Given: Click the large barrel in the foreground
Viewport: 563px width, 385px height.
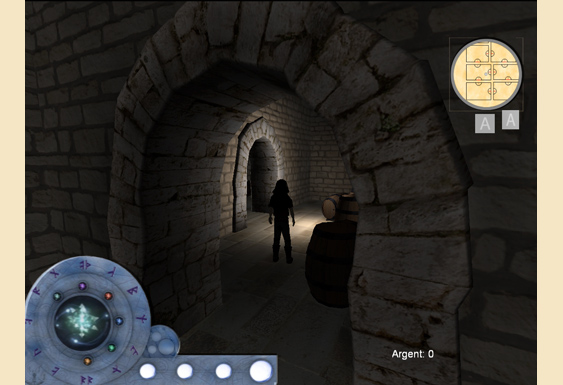Looking at the screenshot, I should 330,264.
